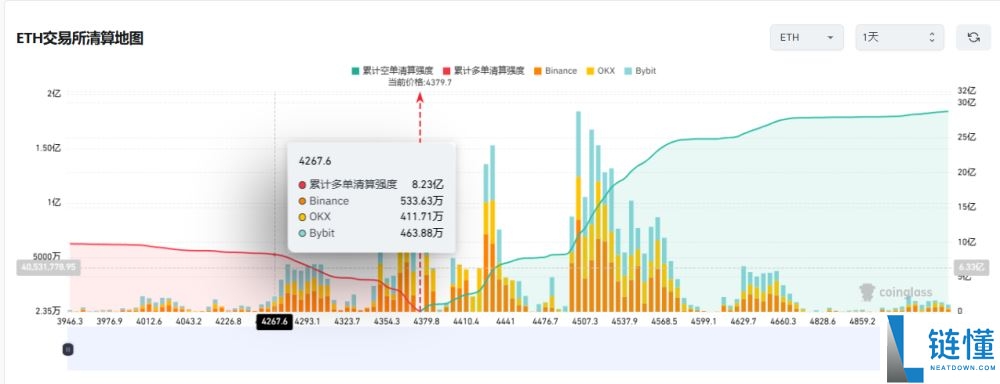The width and height of the screenshot is (1000, 384).
Task: Toggle the Bybit legend series
Action: [x=639, y=71]
